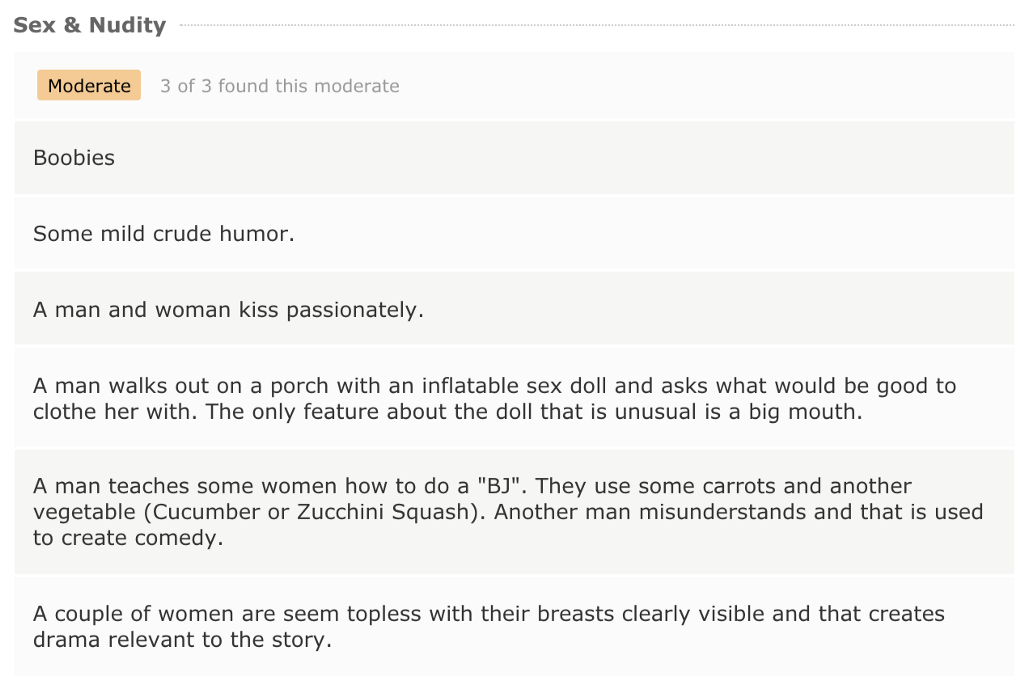Click the word 'Nudity' in the heading

pos(127,25)
